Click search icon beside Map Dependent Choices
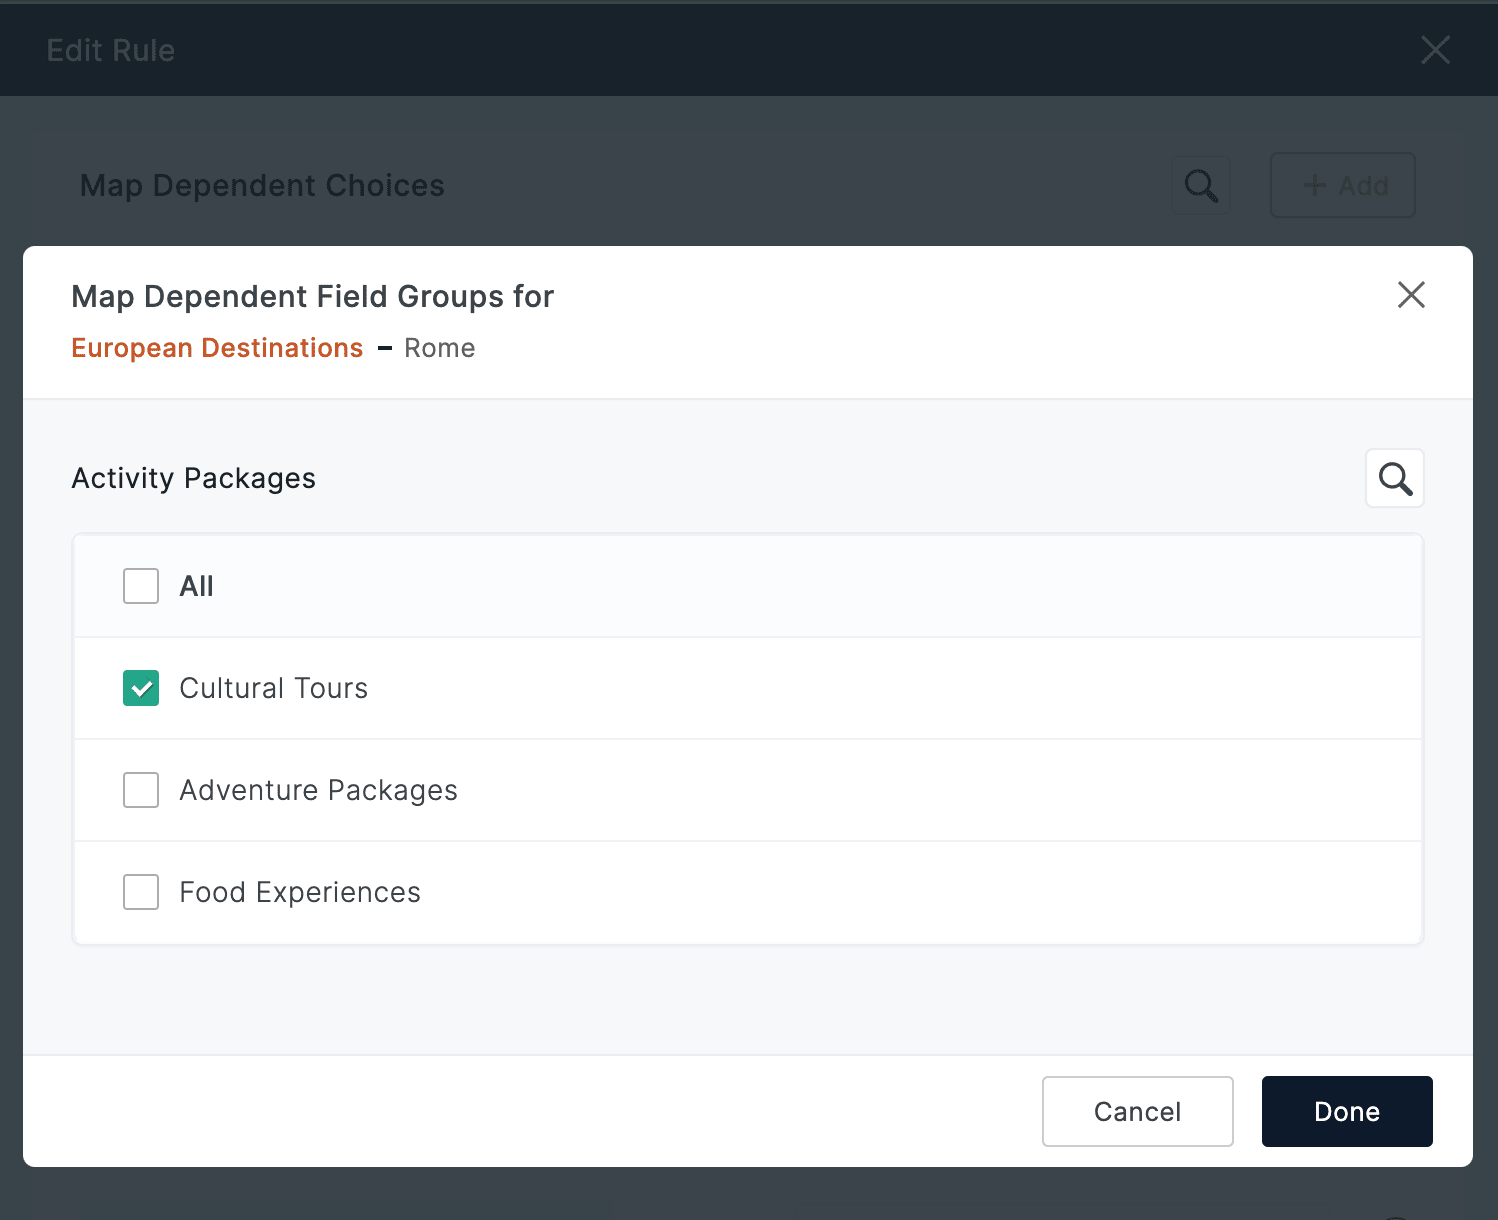The height and width of the screenshot is (1220, 1498). coord(1201,185)
